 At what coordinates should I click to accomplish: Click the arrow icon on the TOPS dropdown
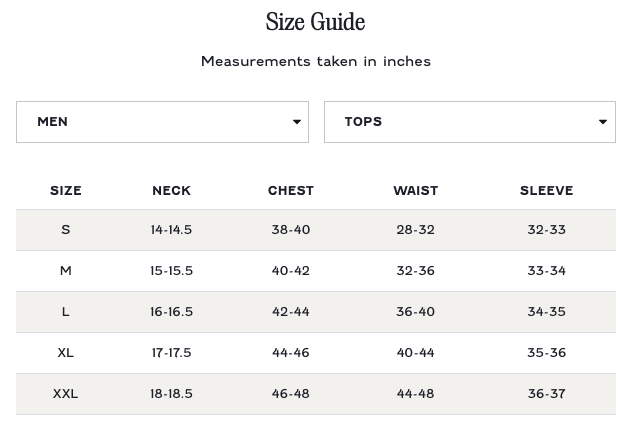603,122
